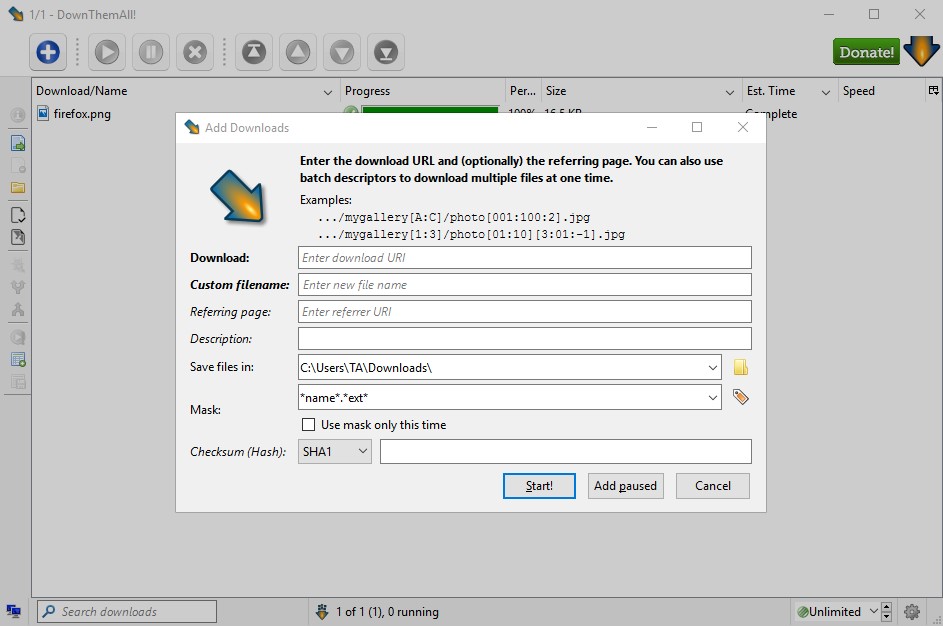Image resolution: width=943 pixels, height=626 pixels.
Task: Click the Pause toolbar icon
Action: pos(152,52)
